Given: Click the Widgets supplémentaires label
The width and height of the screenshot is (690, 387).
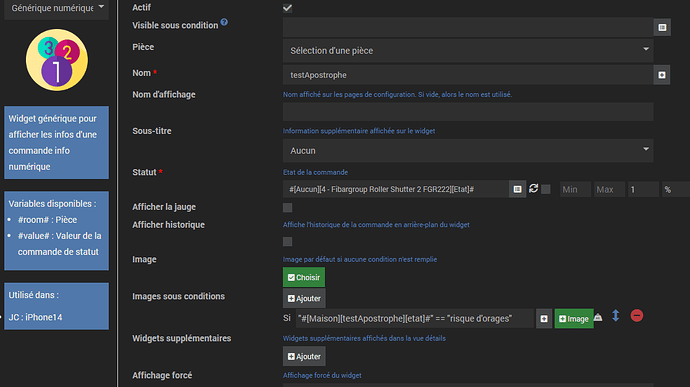Looking at the screenshot, I should (x=181, y=338).
